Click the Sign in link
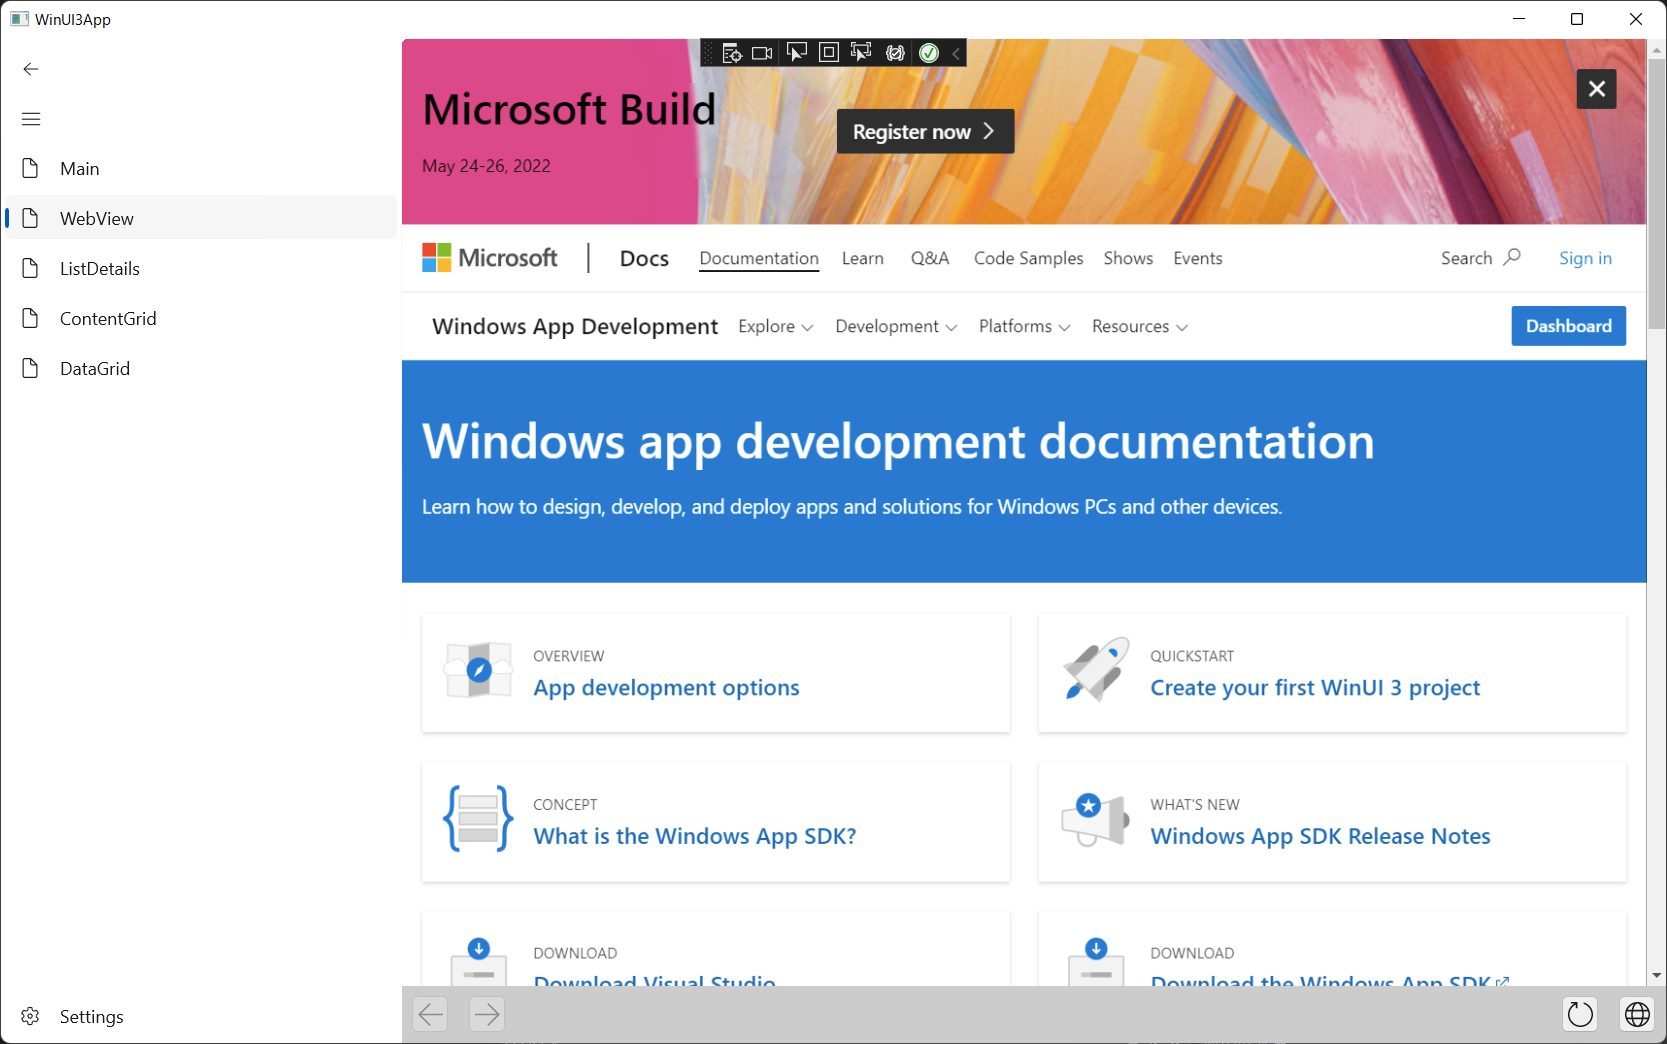 [1585, 258]
